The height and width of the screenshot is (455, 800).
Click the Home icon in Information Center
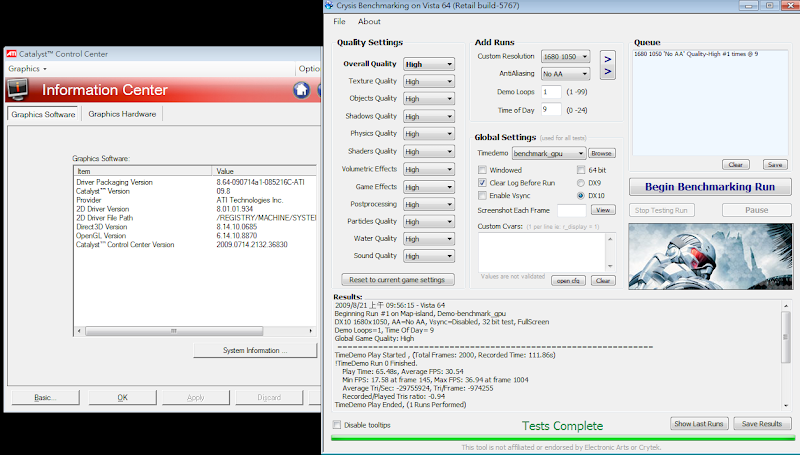pos(302,90)
